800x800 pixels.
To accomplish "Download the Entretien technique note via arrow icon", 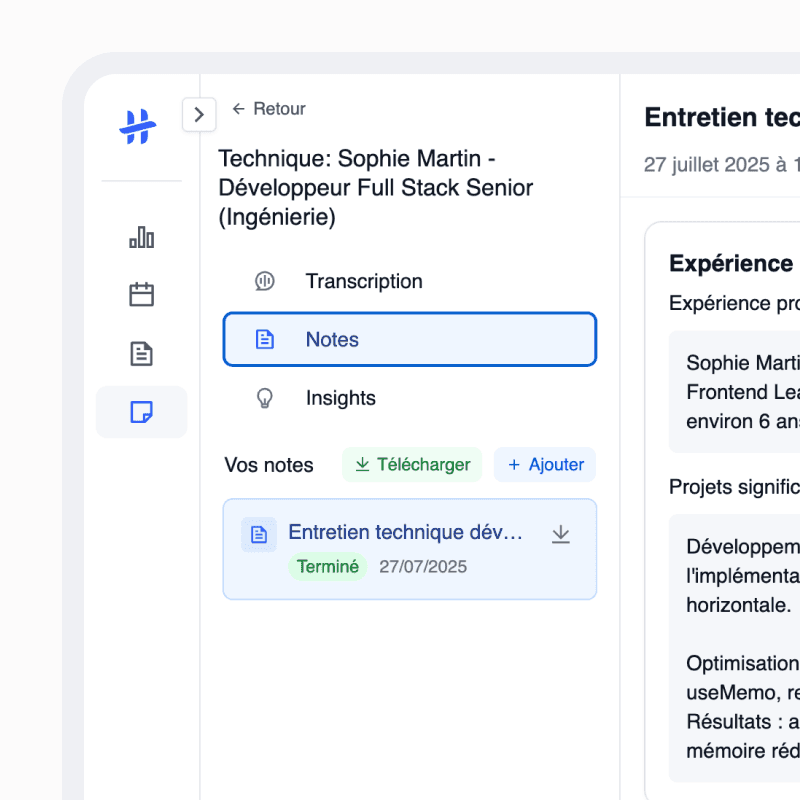I will [561, 534].
